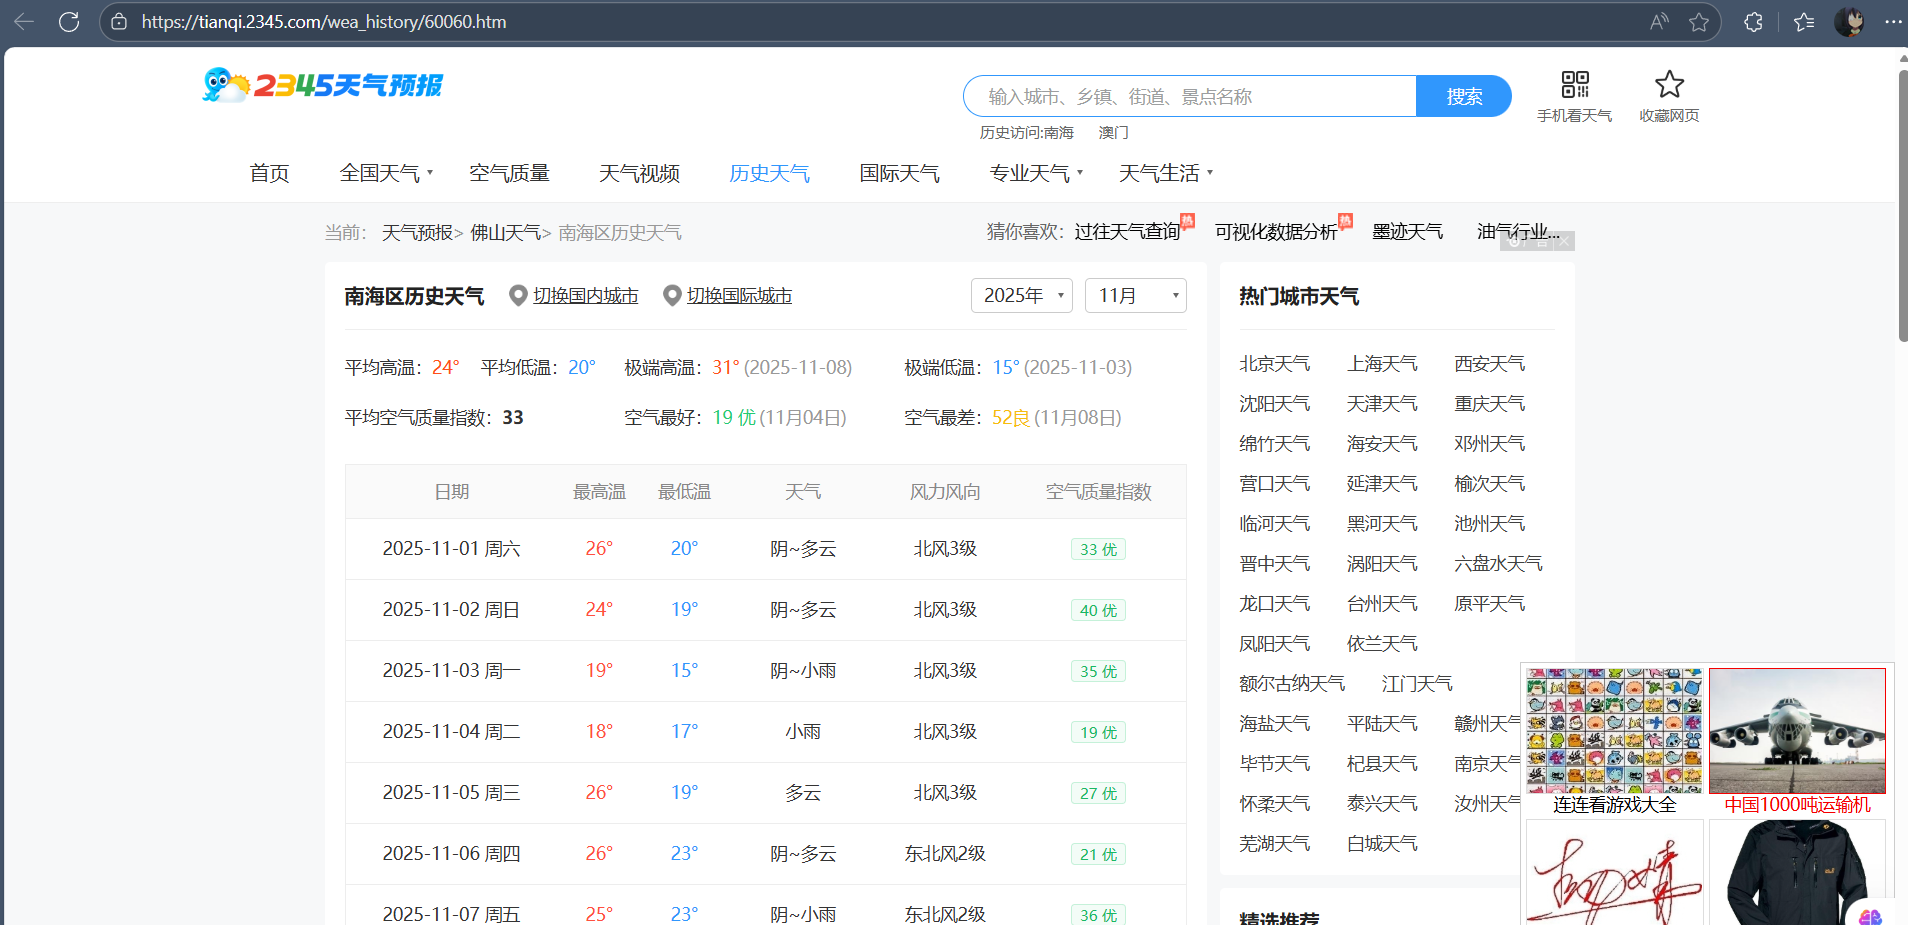Screen dimensions: 1908x925
Task: Click the browser back arrow
Action: pyautogui.click(x=24, y=21)
